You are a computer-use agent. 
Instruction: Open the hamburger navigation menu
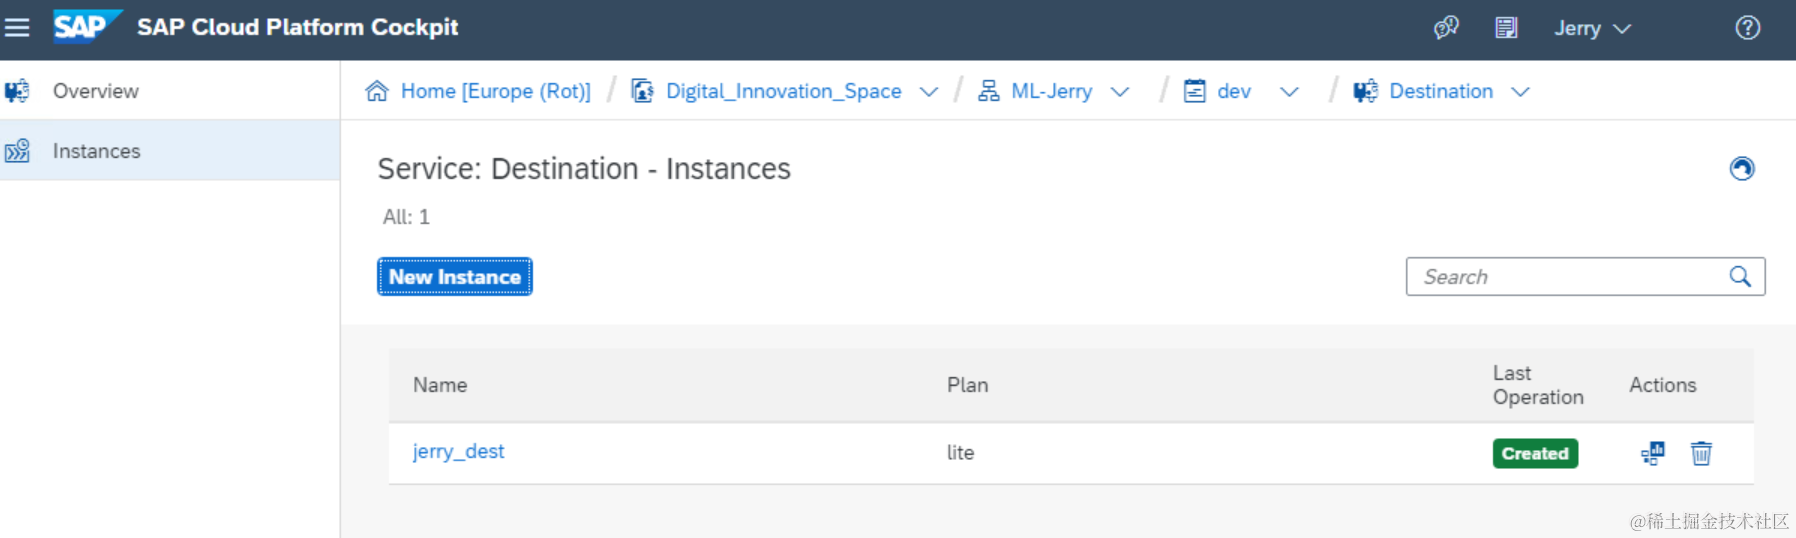coord(17,28)
